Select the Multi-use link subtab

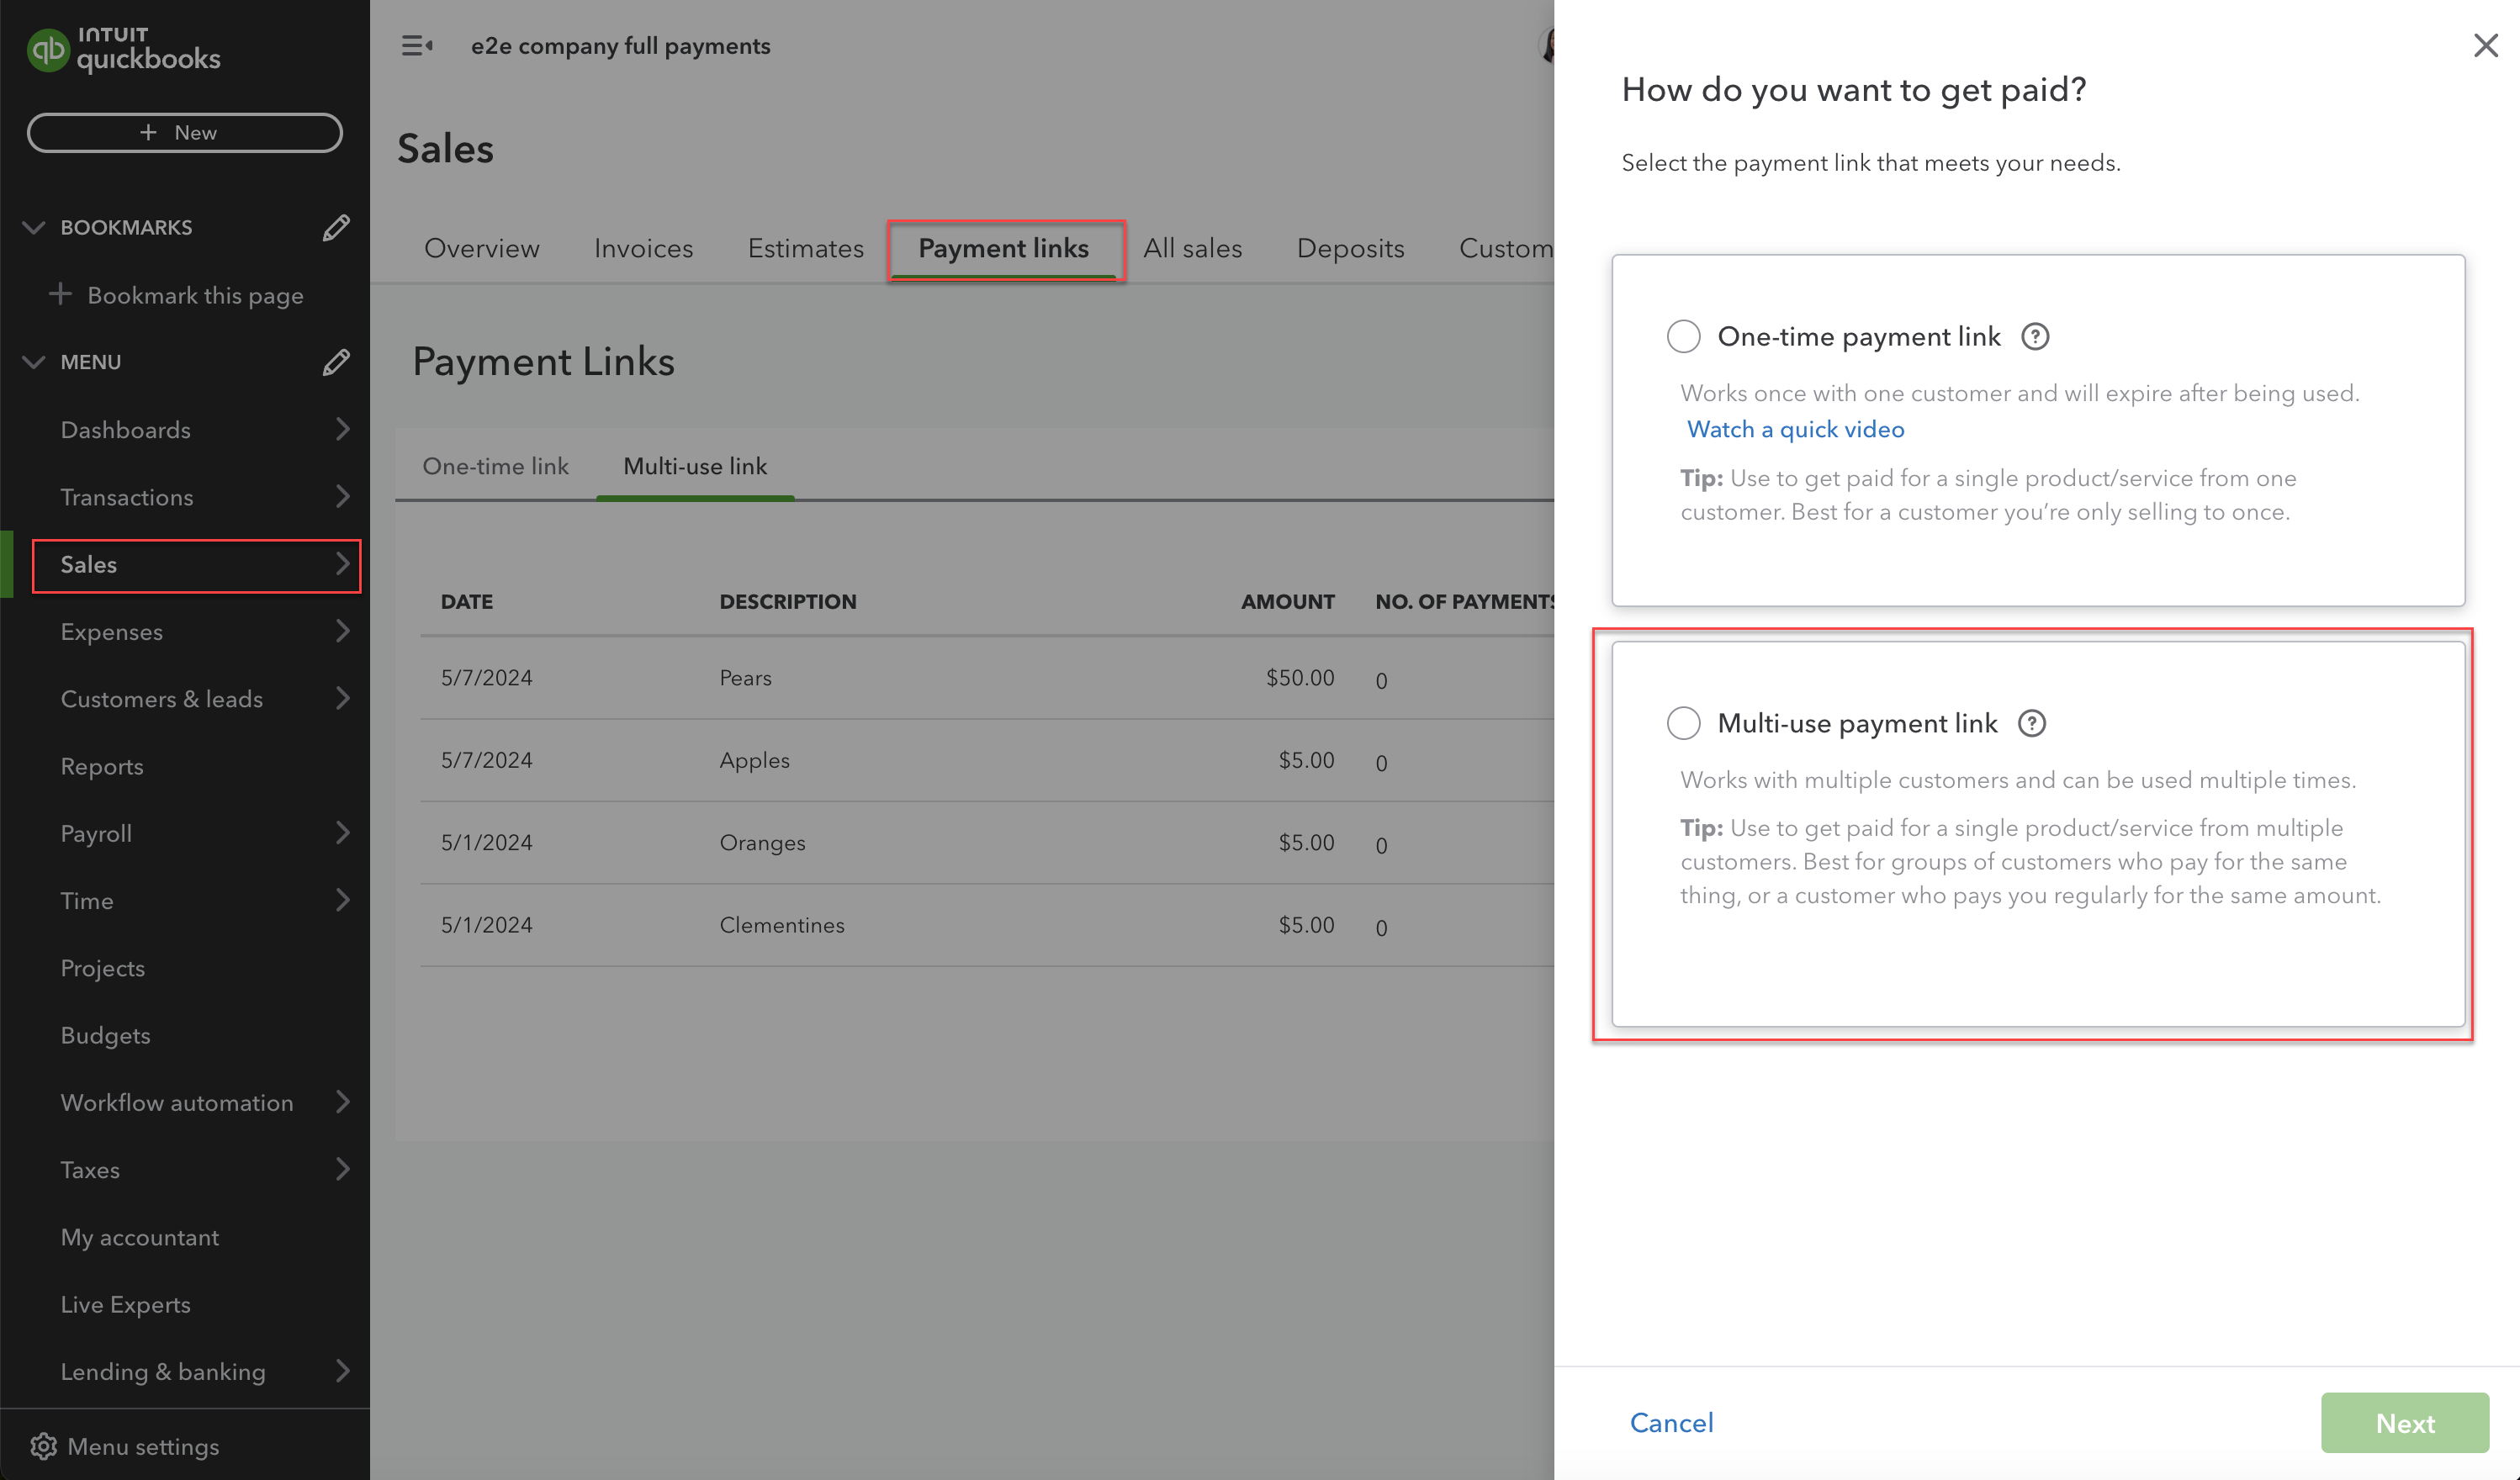pyautogui.click(x=695, y=466)
